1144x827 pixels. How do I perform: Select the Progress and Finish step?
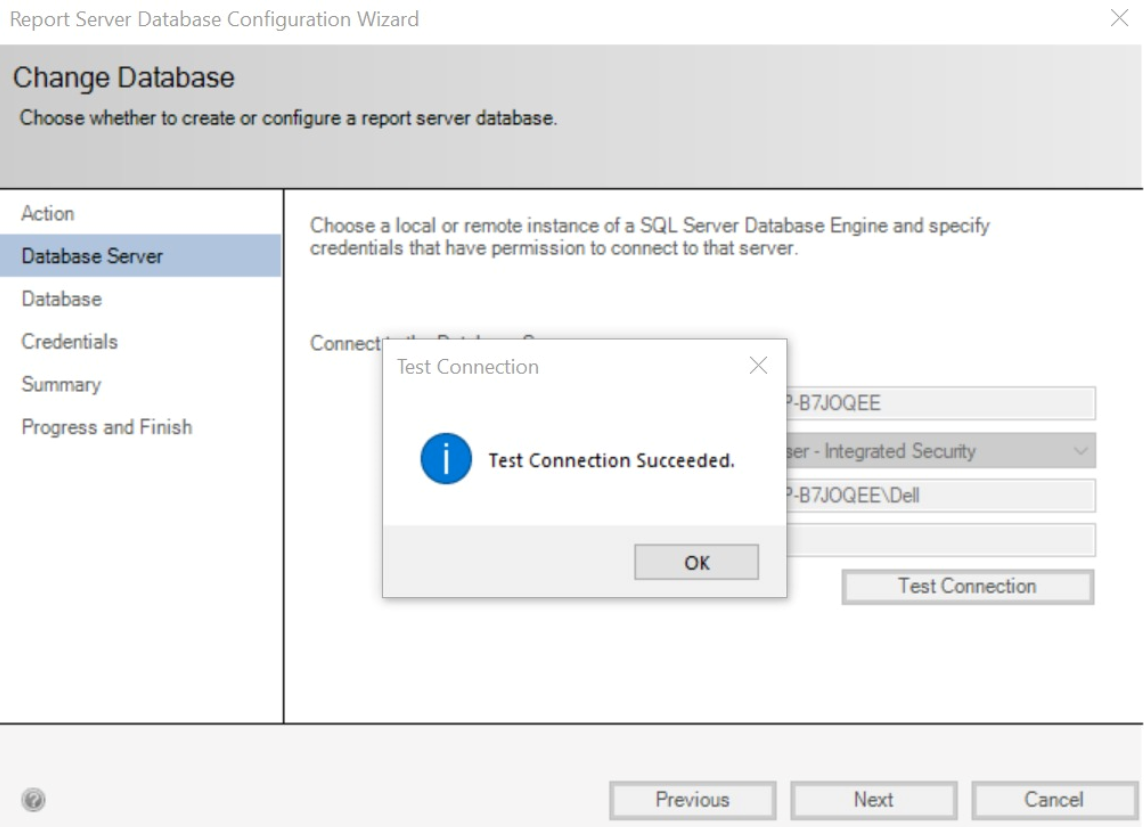106,427
